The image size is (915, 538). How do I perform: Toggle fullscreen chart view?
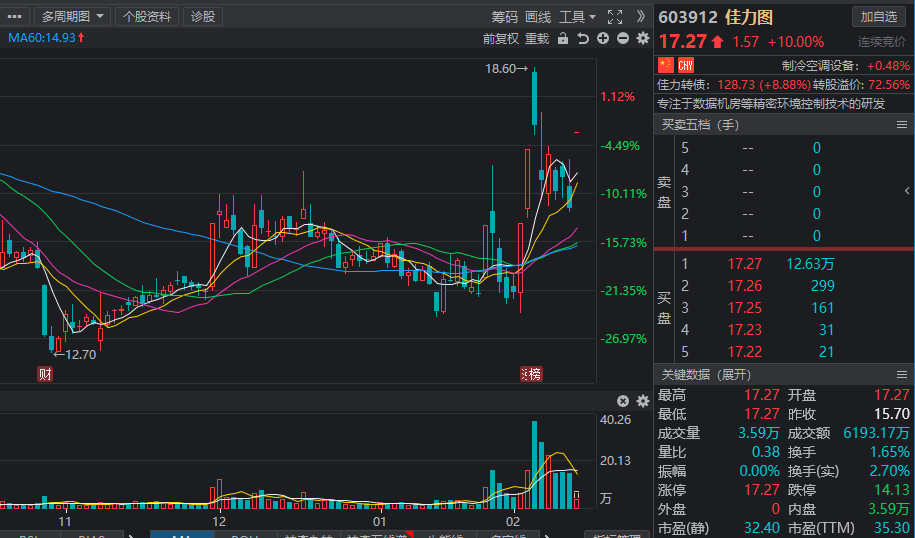(614, 17)
